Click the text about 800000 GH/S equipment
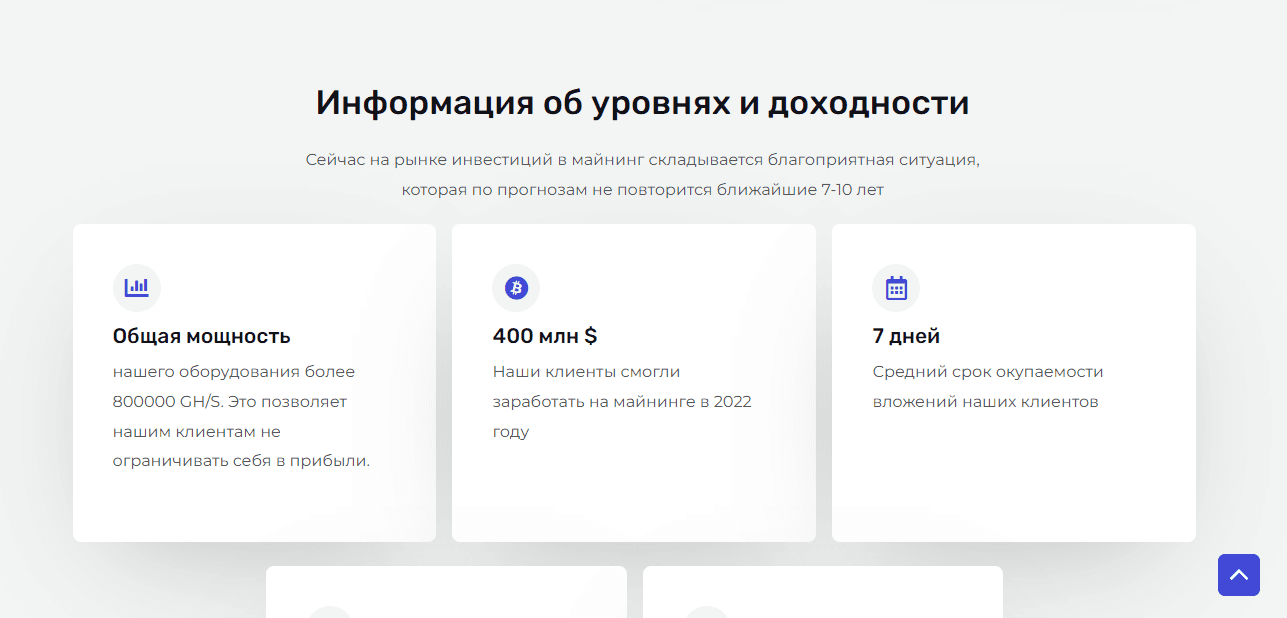The width and height of the screenshot is (1287, 618). [241, 416]
